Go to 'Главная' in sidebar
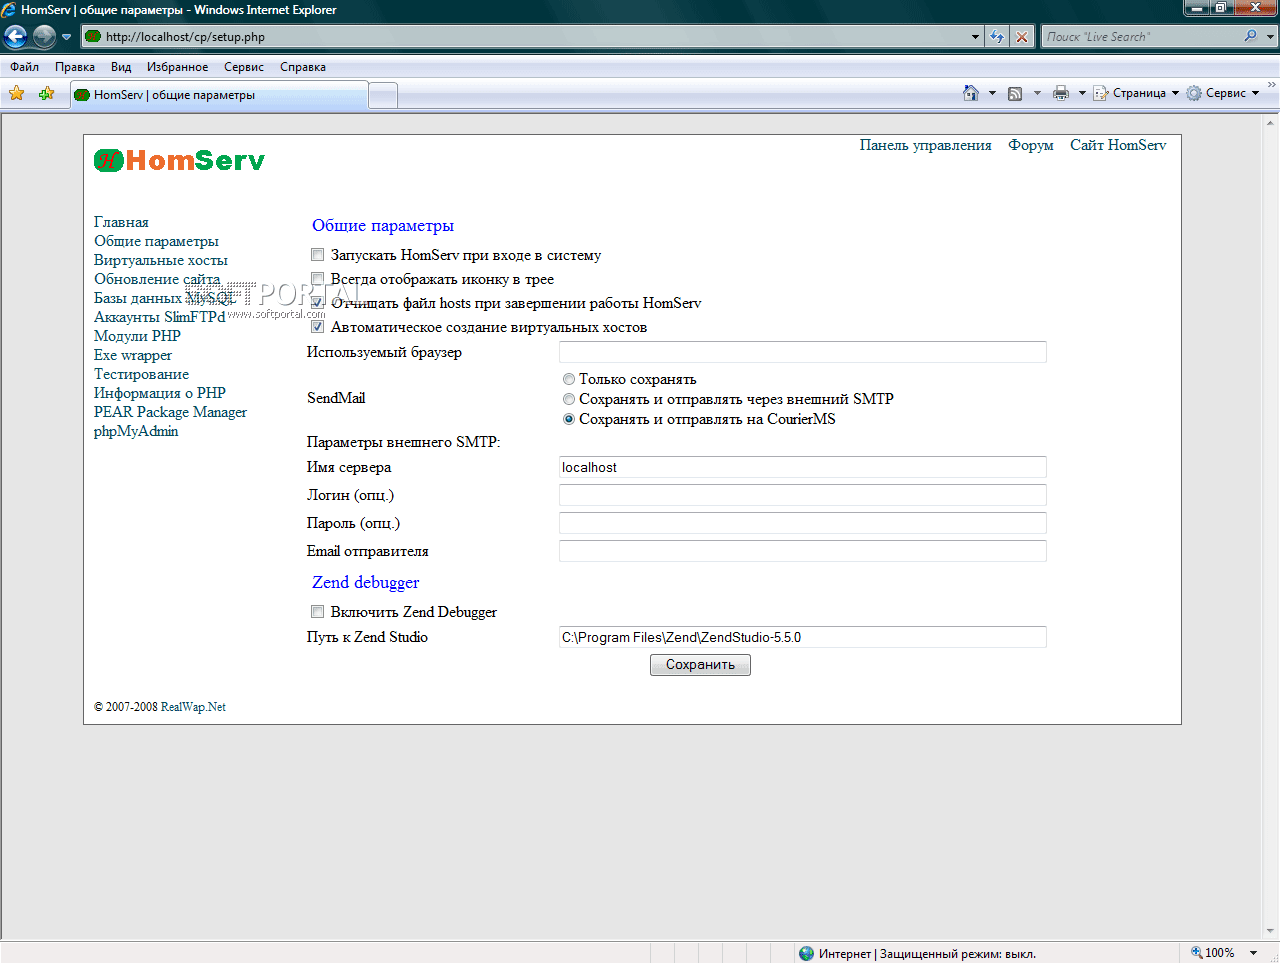 121,222
